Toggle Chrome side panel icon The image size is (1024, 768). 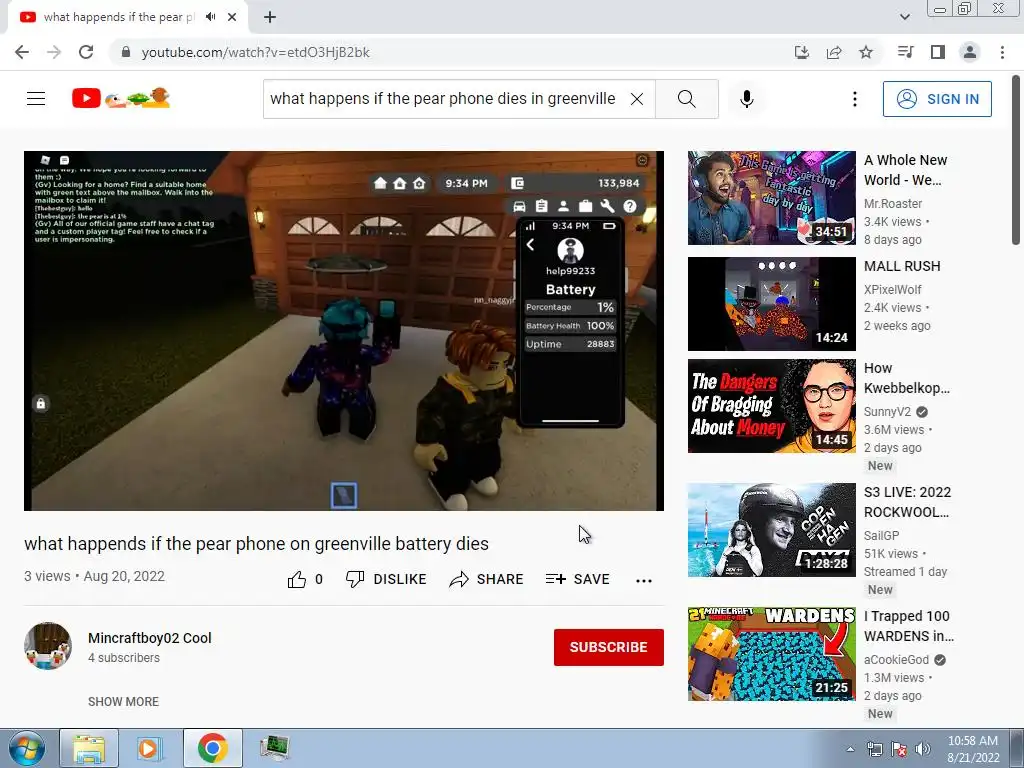tap(938, 52)
